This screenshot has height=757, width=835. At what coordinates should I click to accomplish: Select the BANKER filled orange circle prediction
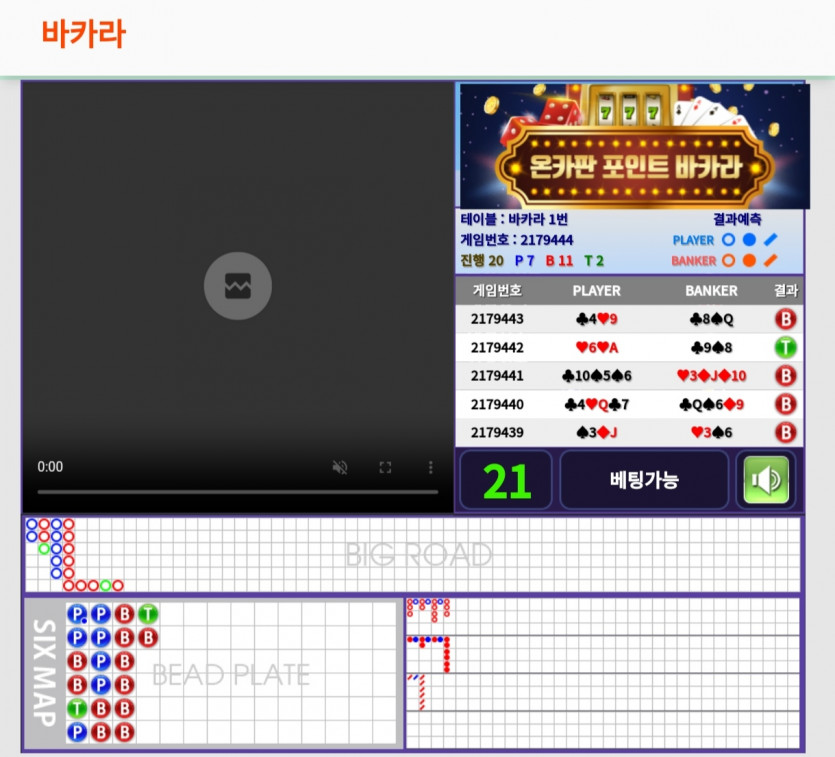click(x=749, y=261)
